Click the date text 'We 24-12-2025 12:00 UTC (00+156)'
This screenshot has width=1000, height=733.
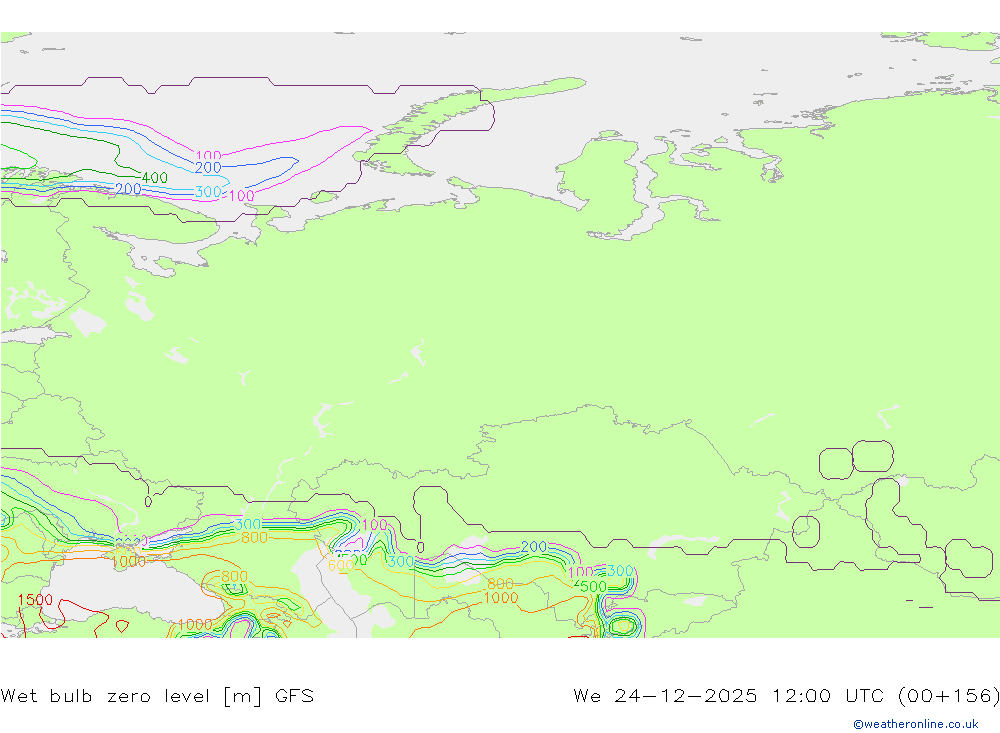(x=786, y=695)
